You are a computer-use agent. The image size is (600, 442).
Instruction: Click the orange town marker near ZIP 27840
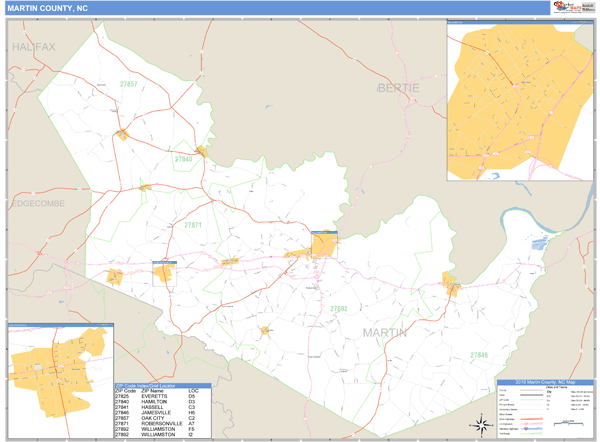[201, 151]
